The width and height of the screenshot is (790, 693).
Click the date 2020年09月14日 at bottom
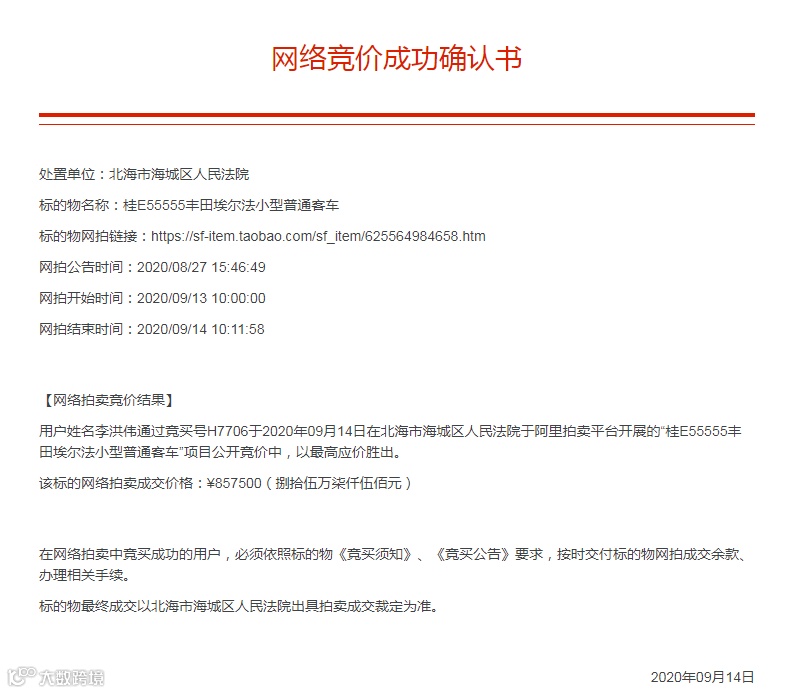pos(702,677)
